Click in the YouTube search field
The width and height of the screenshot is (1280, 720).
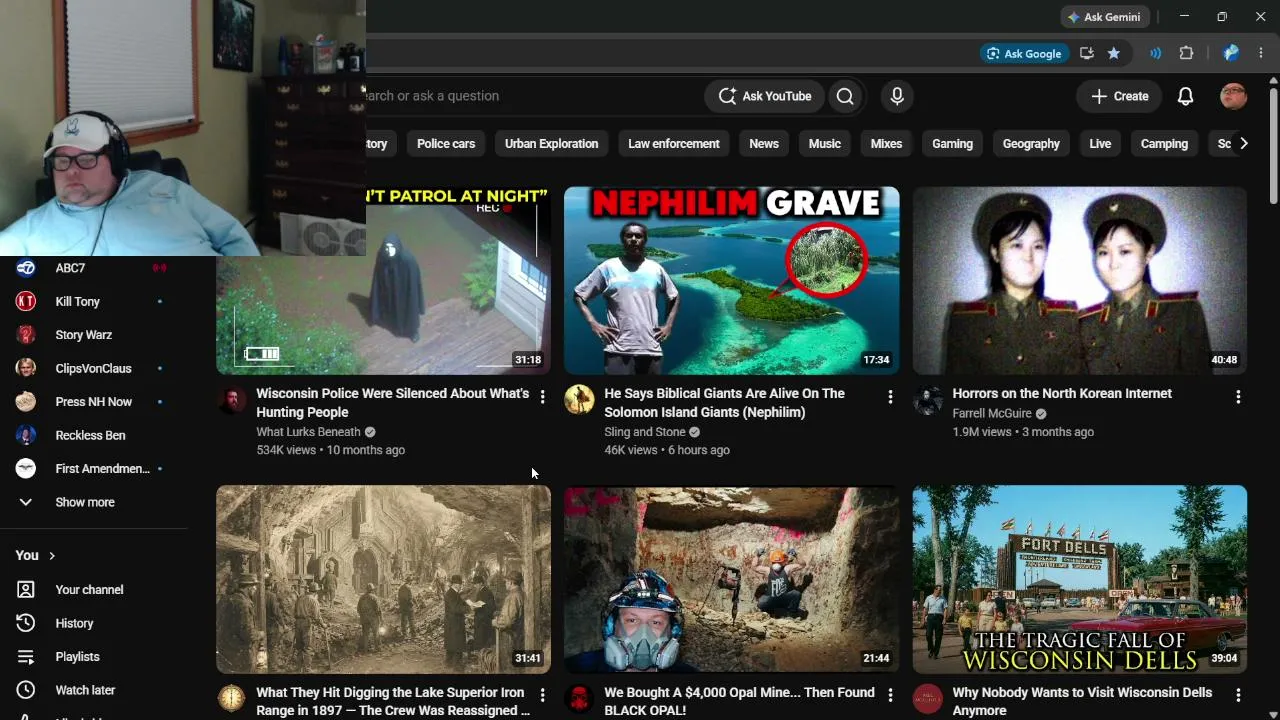[530, 96]
